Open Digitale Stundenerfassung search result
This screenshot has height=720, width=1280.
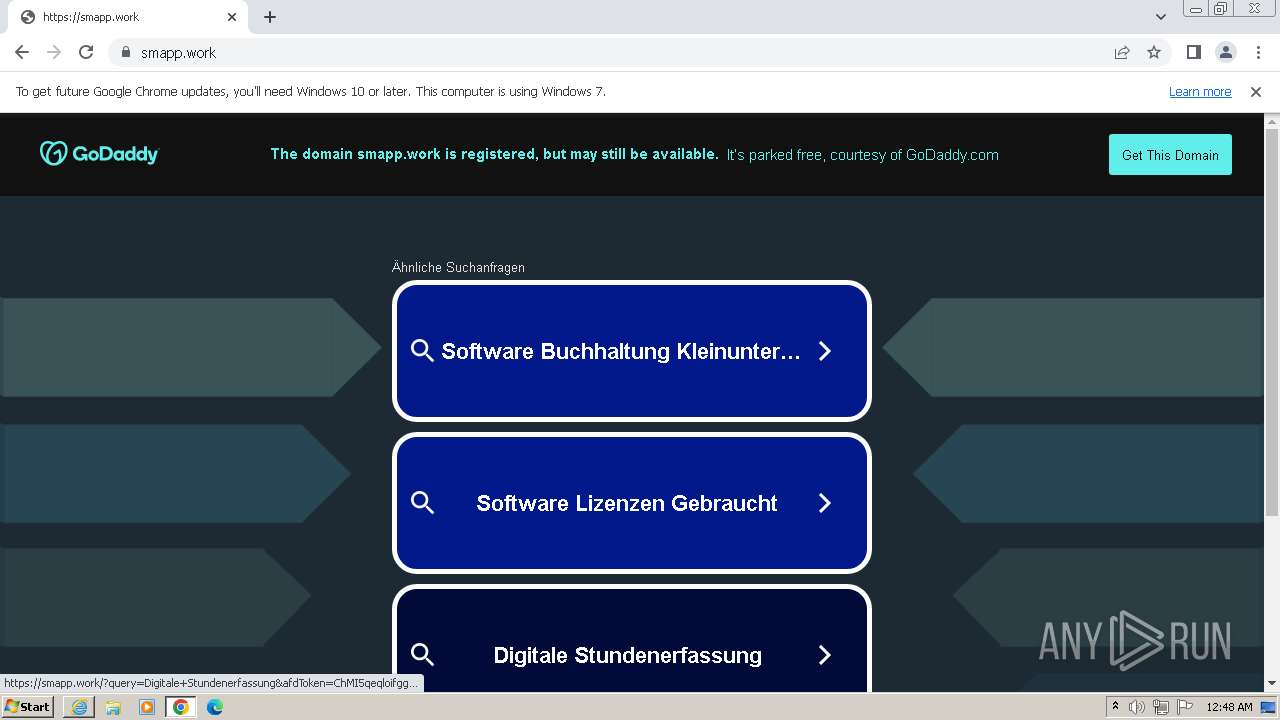[632, 640]
